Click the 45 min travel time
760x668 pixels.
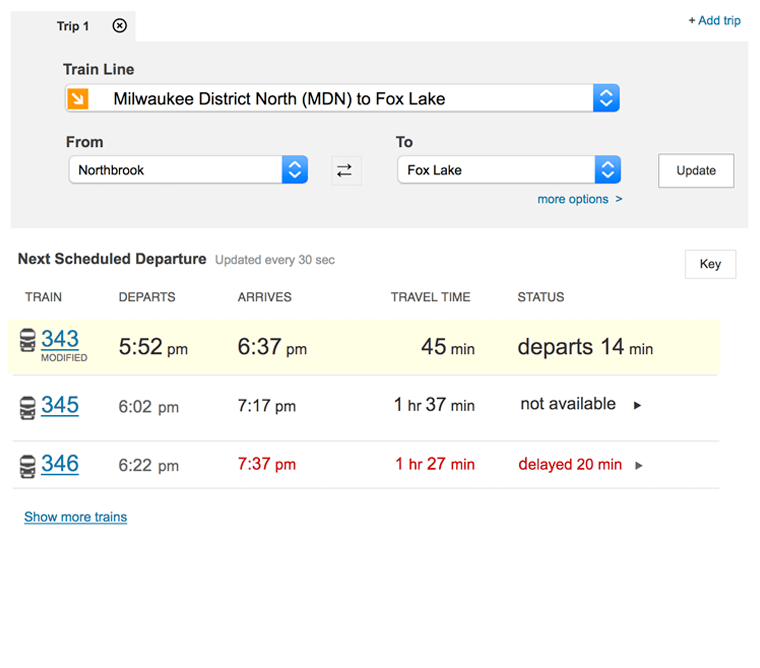point(448,347)
